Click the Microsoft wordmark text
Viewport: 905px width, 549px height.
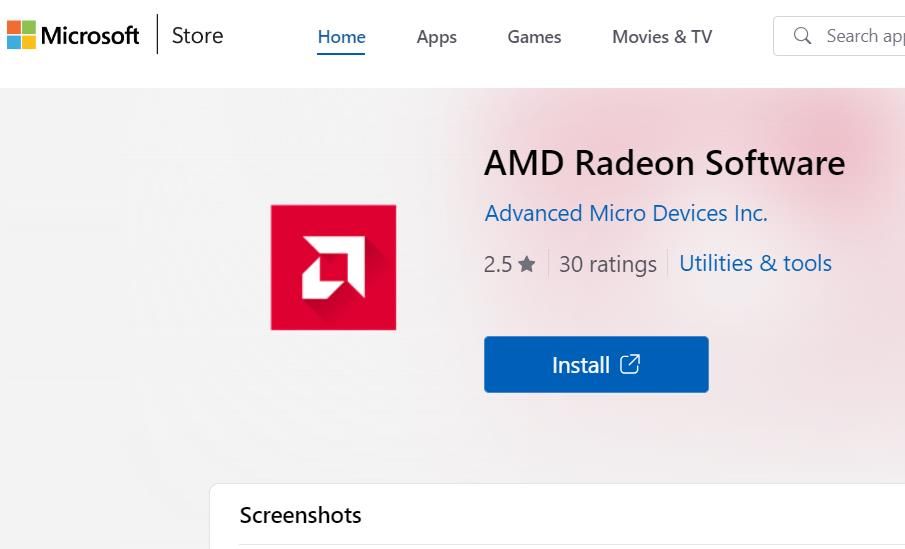pos(90,36)
